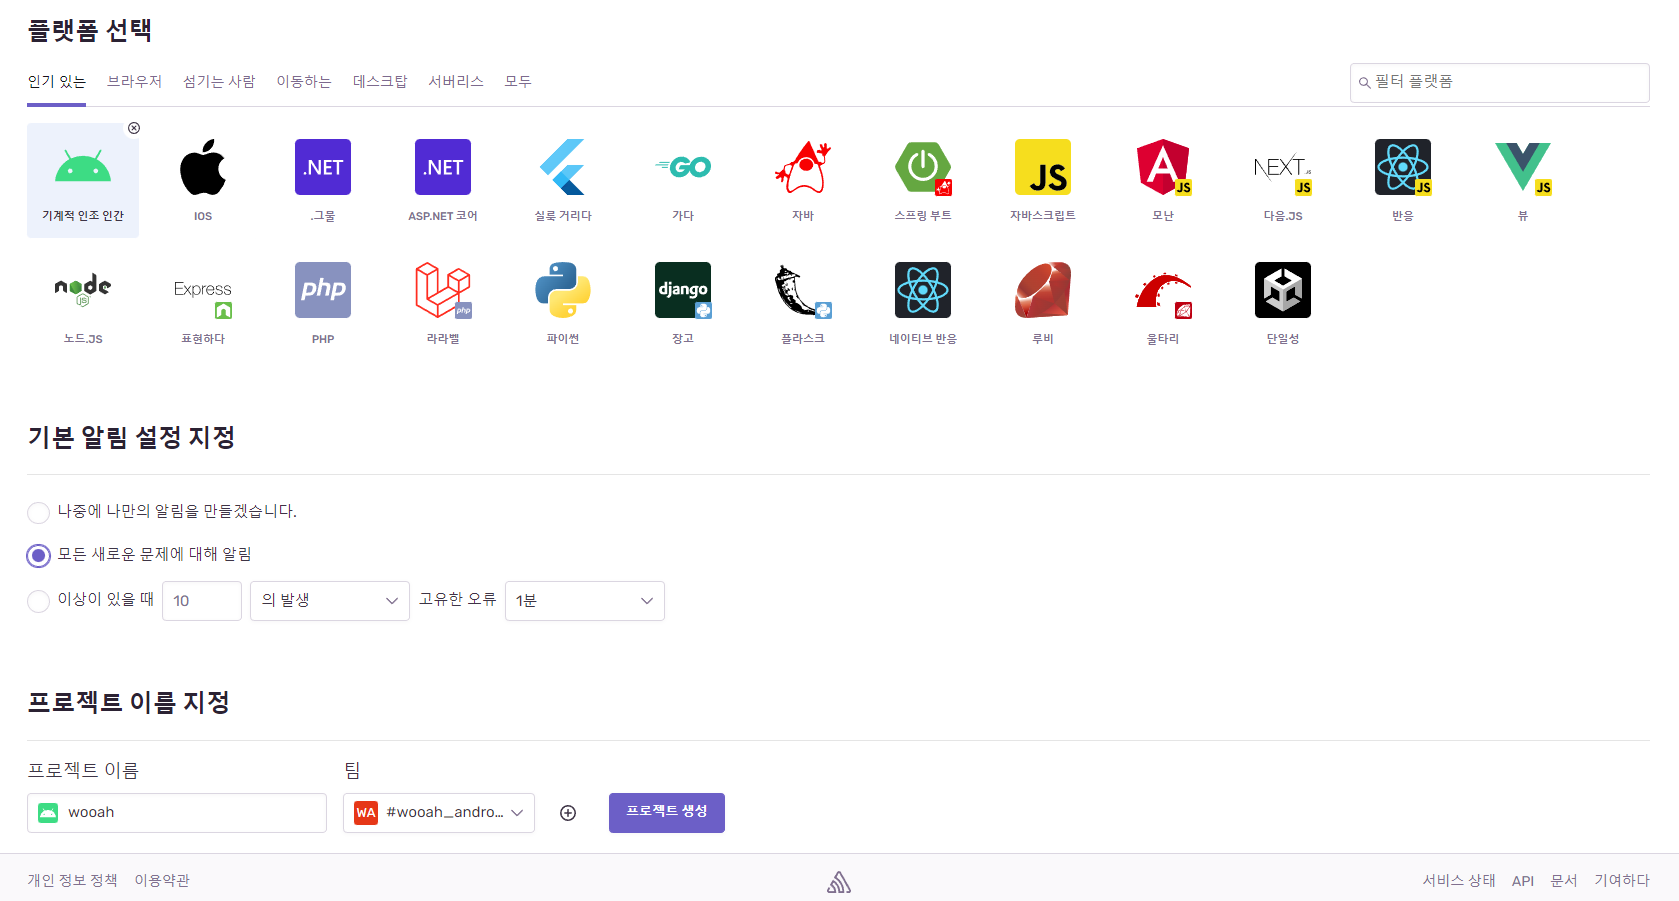Choose the Flask platform icon
Screen dimensions: 1679x901
803,290
